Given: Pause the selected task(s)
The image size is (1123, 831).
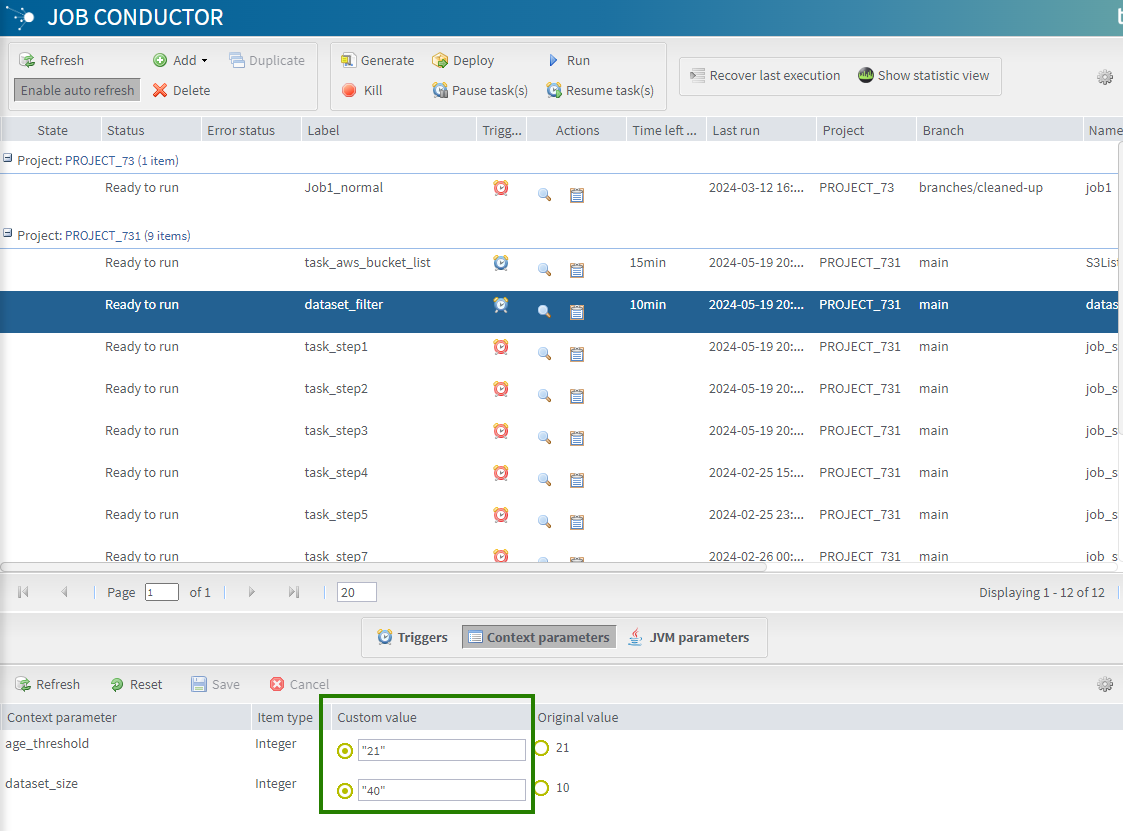Looking at the screenshot, I should tap(480, 89).
